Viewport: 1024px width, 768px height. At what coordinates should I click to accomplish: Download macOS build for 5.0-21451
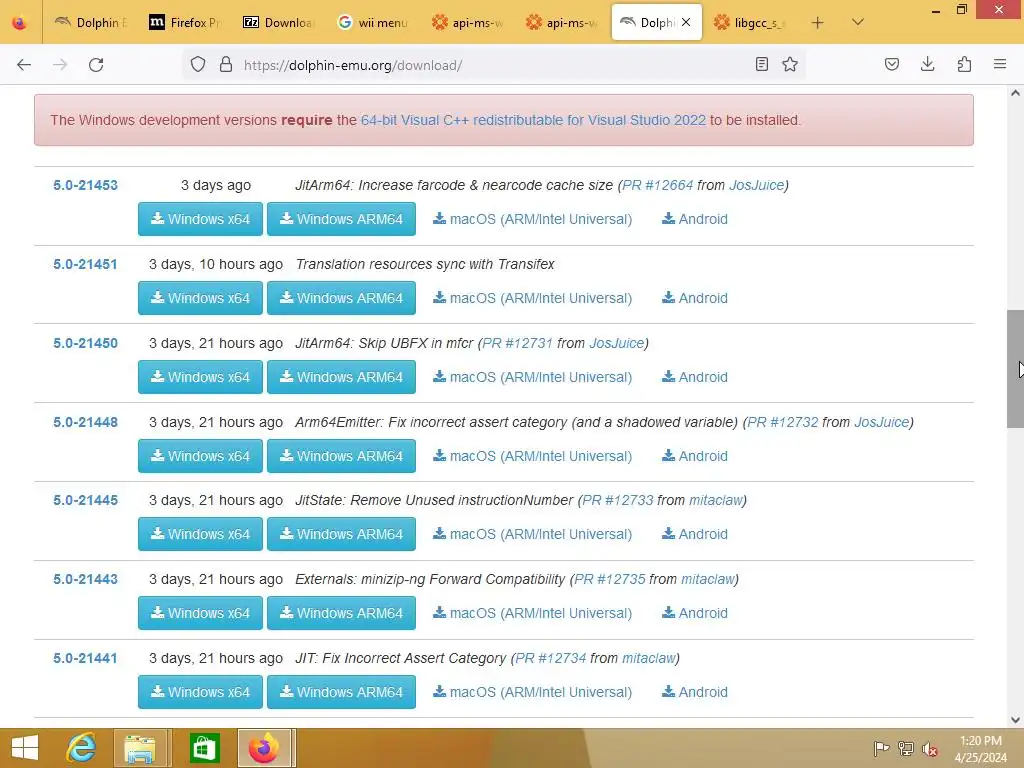(x=532, y=298)
